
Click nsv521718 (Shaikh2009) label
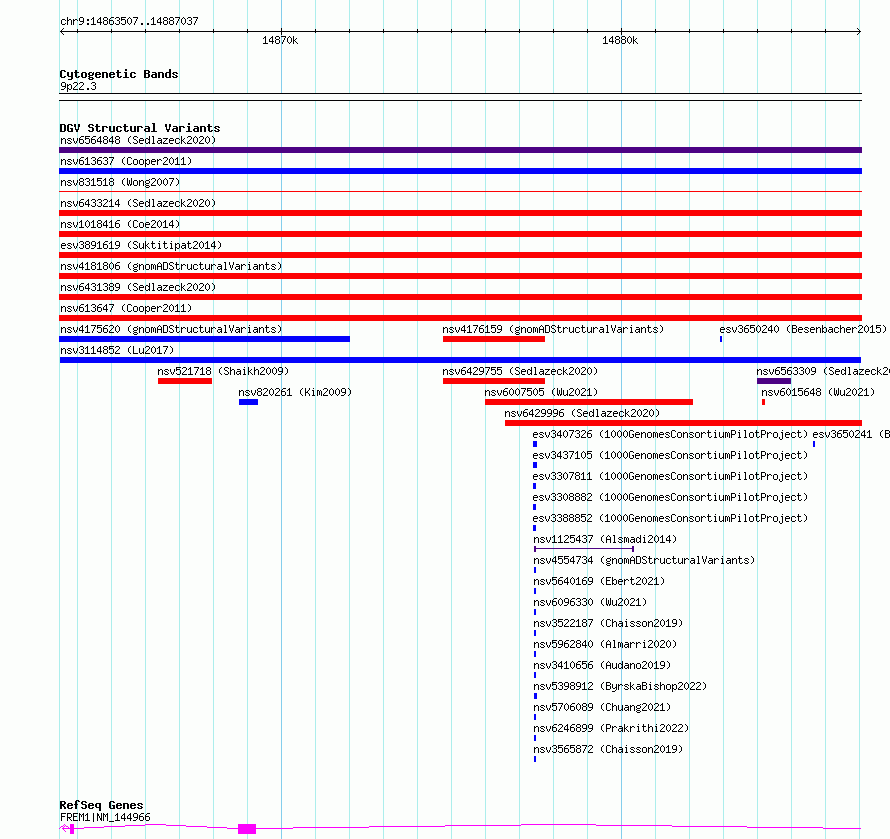223,371
